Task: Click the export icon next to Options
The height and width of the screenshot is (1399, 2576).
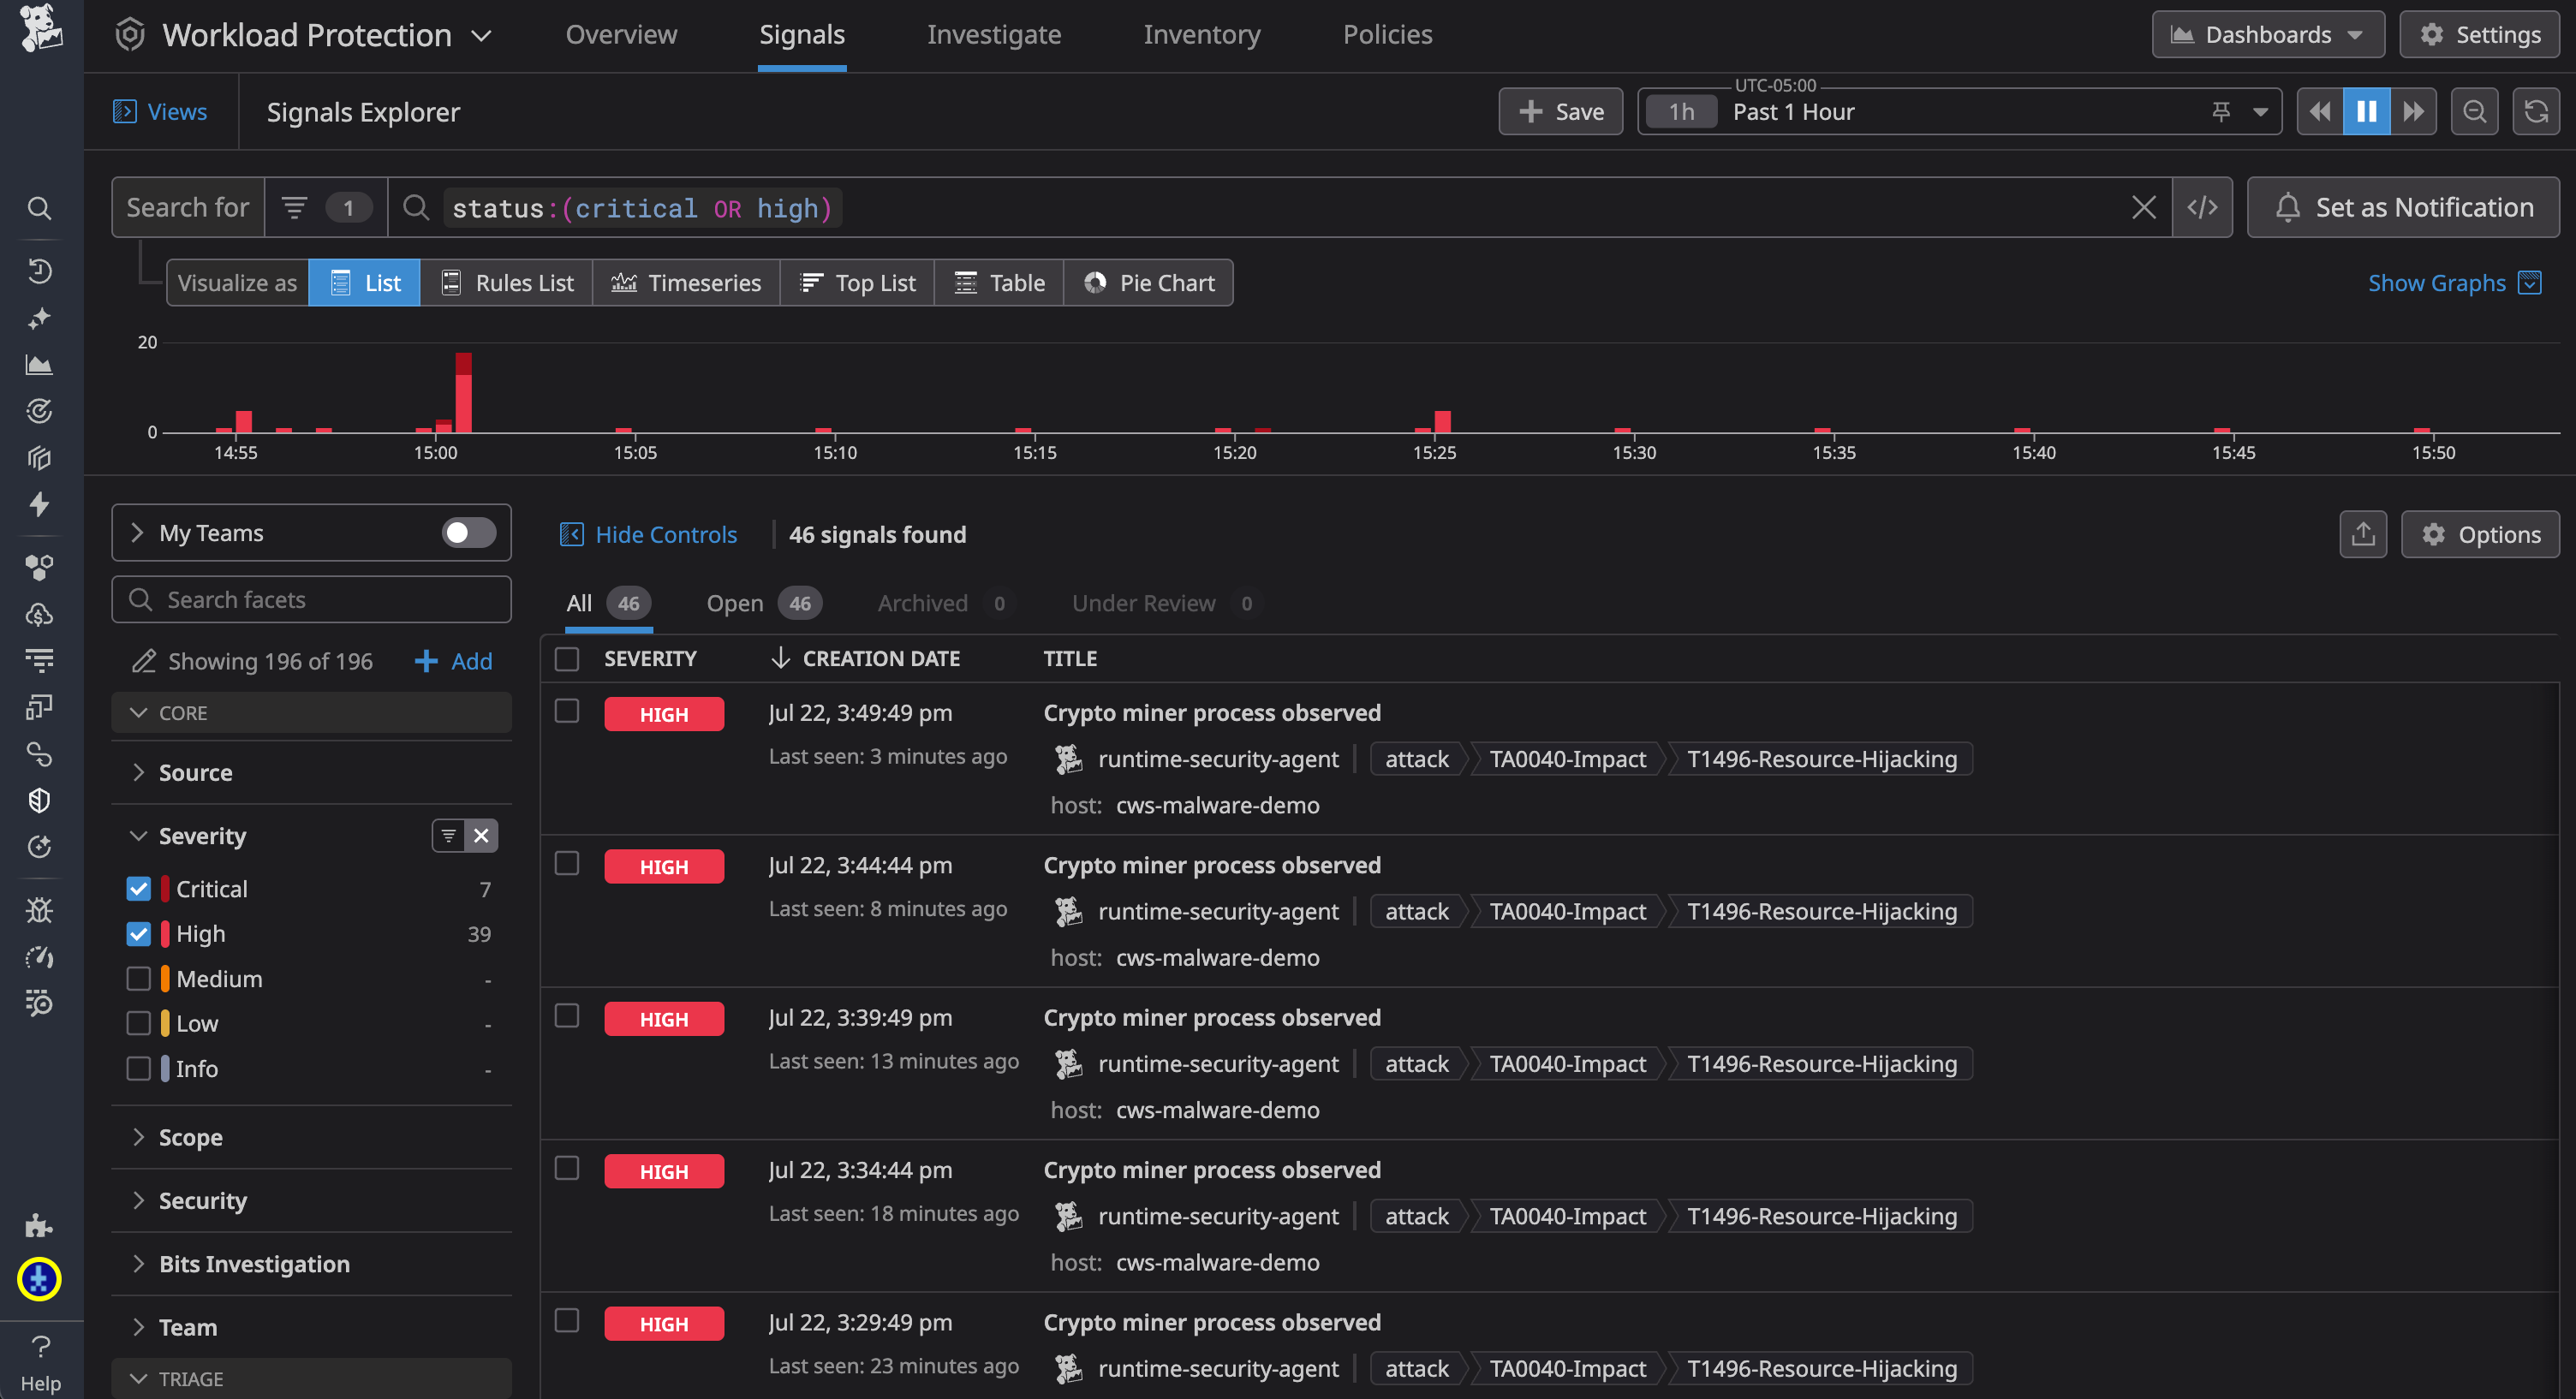Action: coord(2363,534)
